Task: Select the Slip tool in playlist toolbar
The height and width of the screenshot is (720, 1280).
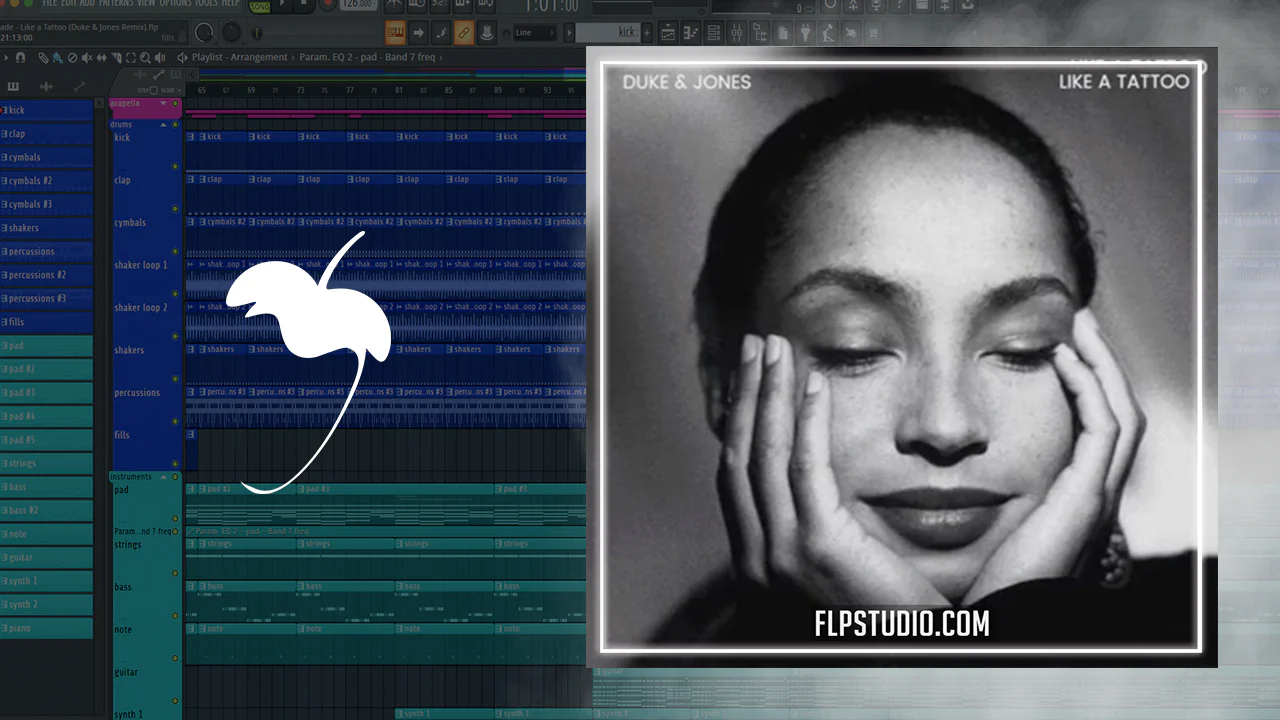Action: point(101,58)
